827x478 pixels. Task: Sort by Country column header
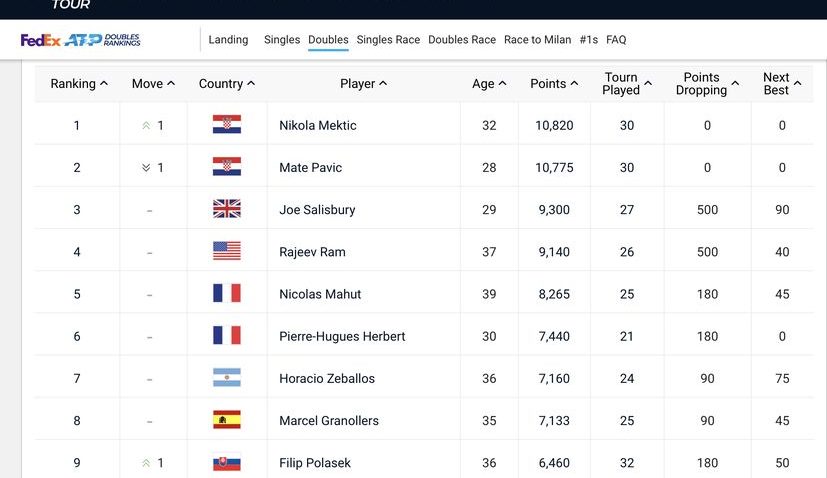227,84
